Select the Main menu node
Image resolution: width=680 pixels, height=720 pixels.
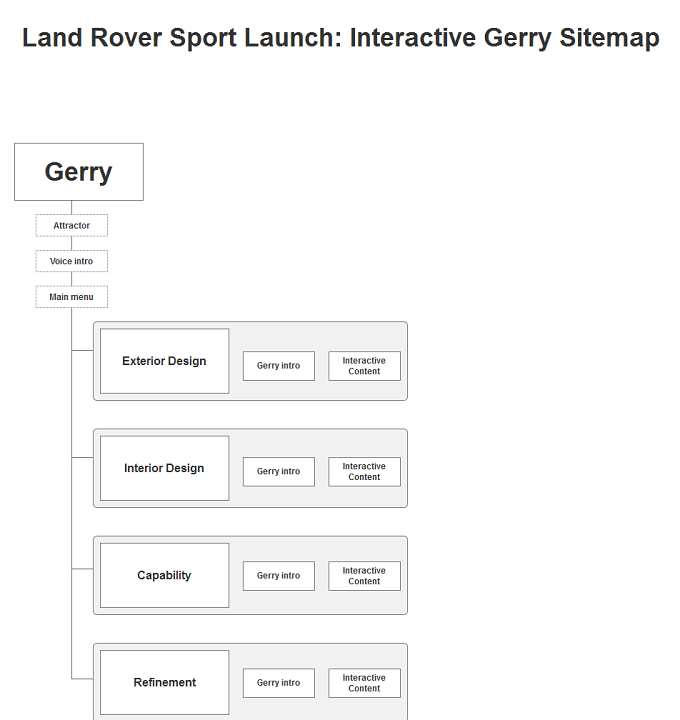click(x=72, y=297)
